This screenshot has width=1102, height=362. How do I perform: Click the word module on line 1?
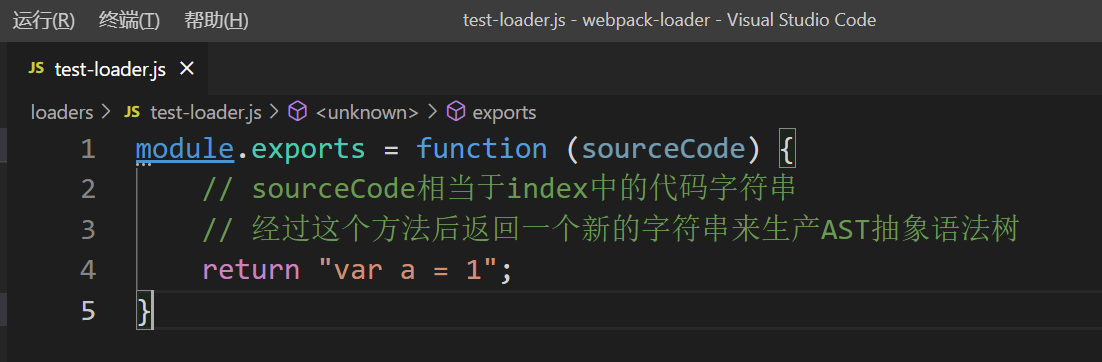click(185, 149)
